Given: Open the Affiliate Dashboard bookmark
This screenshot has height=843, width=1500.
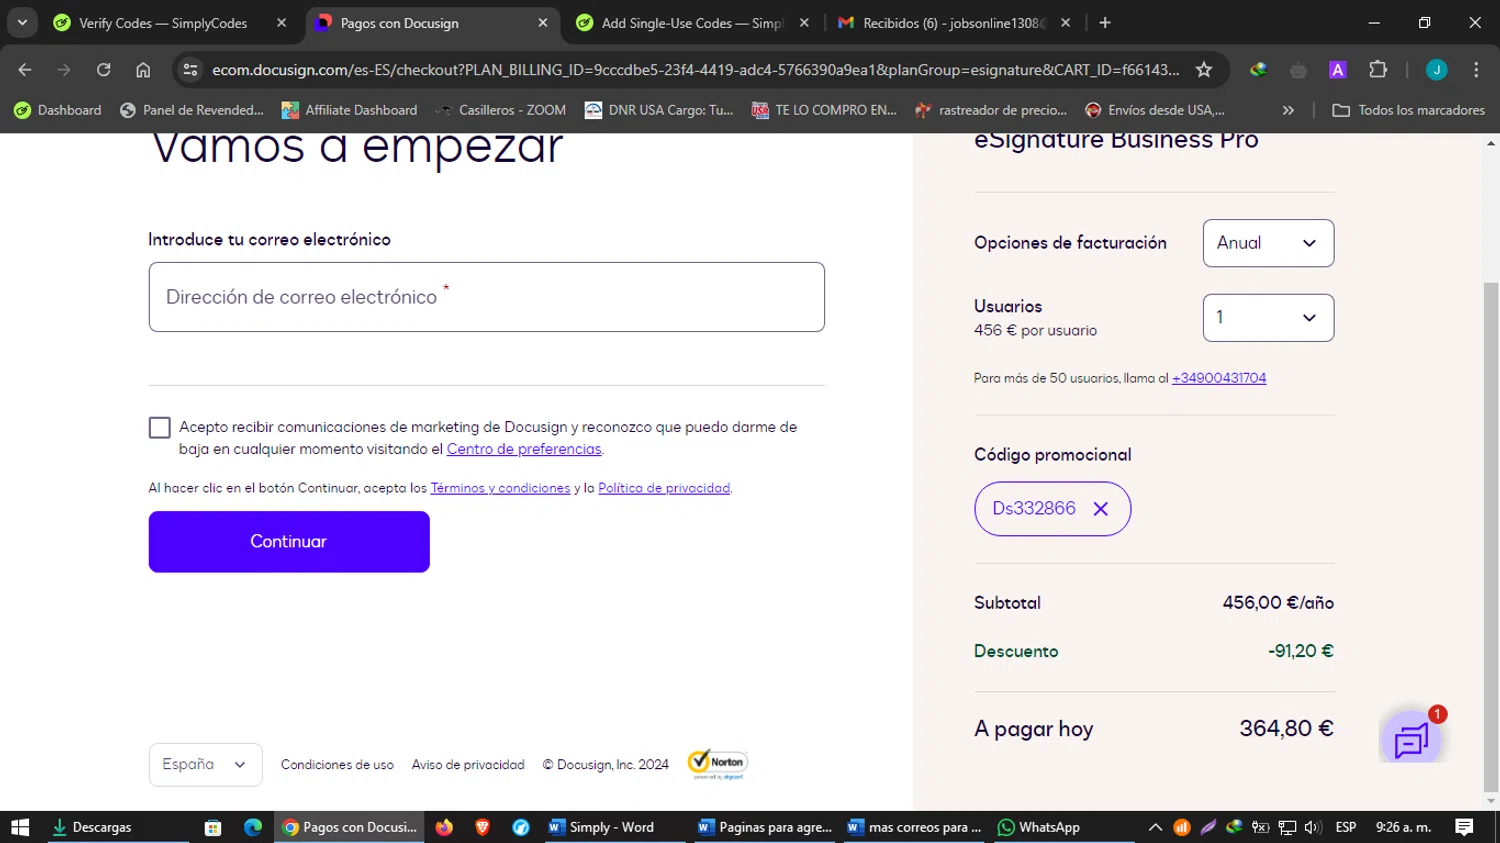Looking at the screenshot, I should [349, 110].
